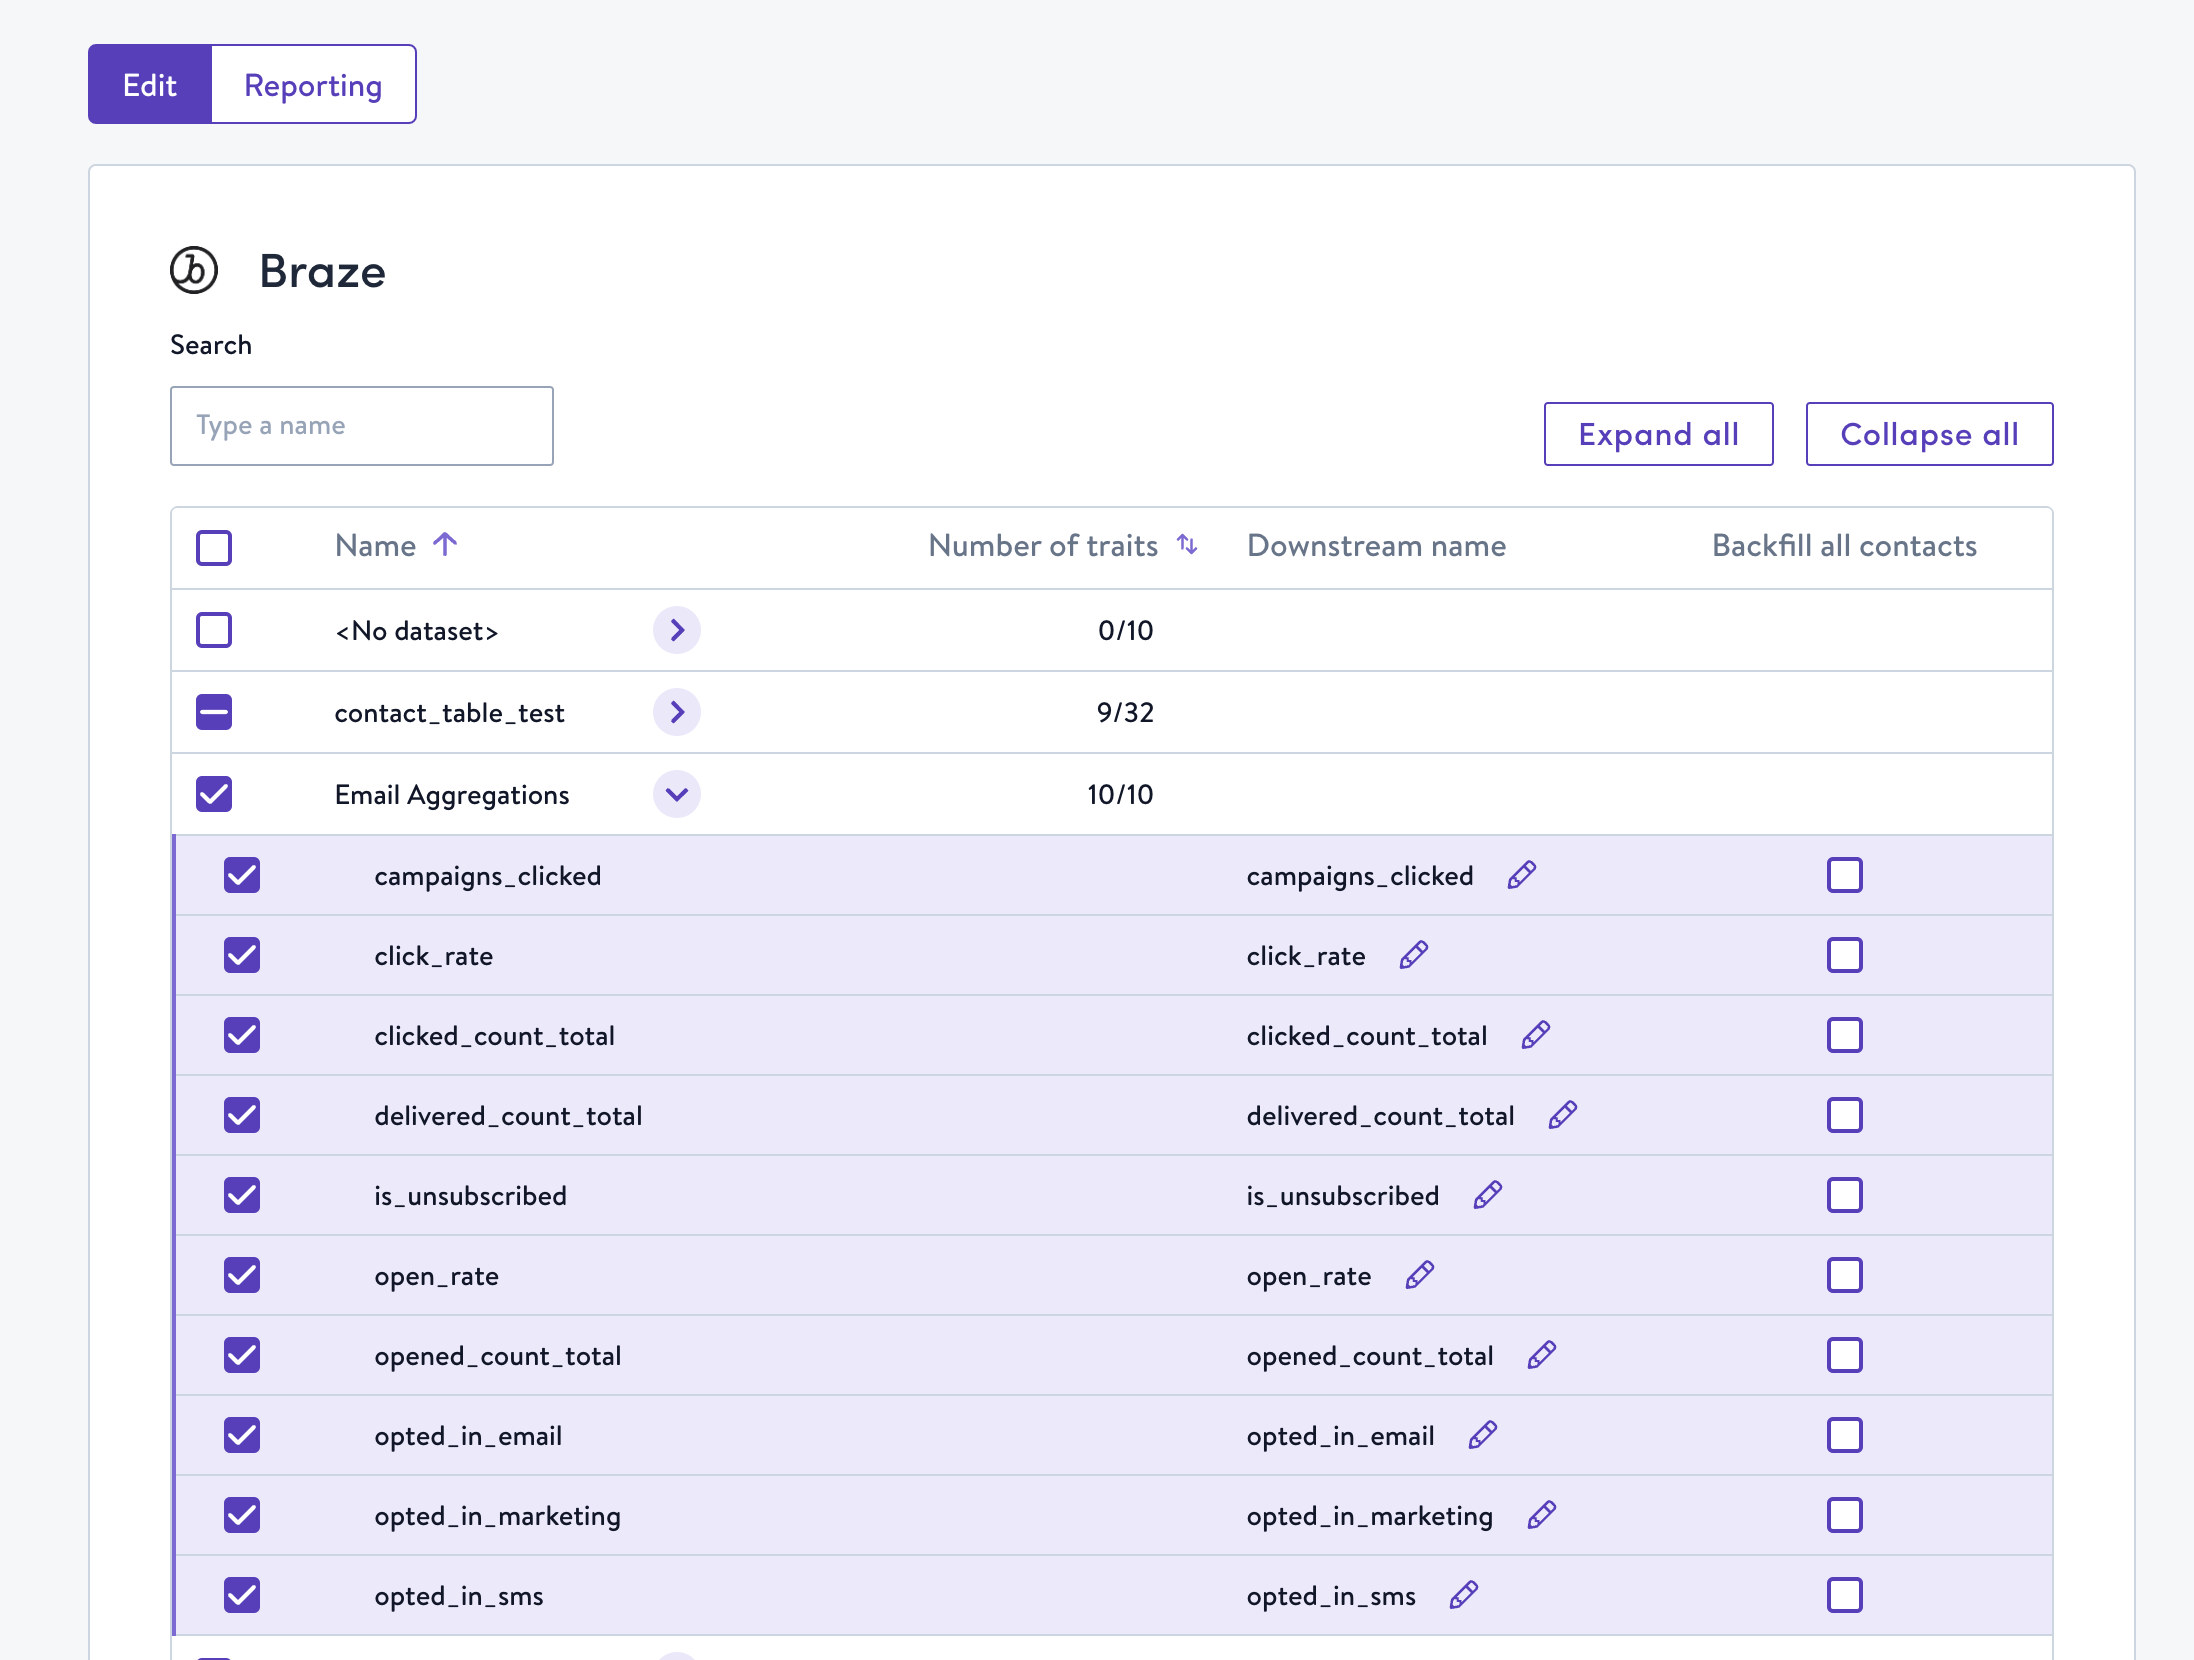This screenshot has height=1660, width=2194.
Task: Toggle the Email Aggregations dataset checkbox
Action: click(215, 793)
